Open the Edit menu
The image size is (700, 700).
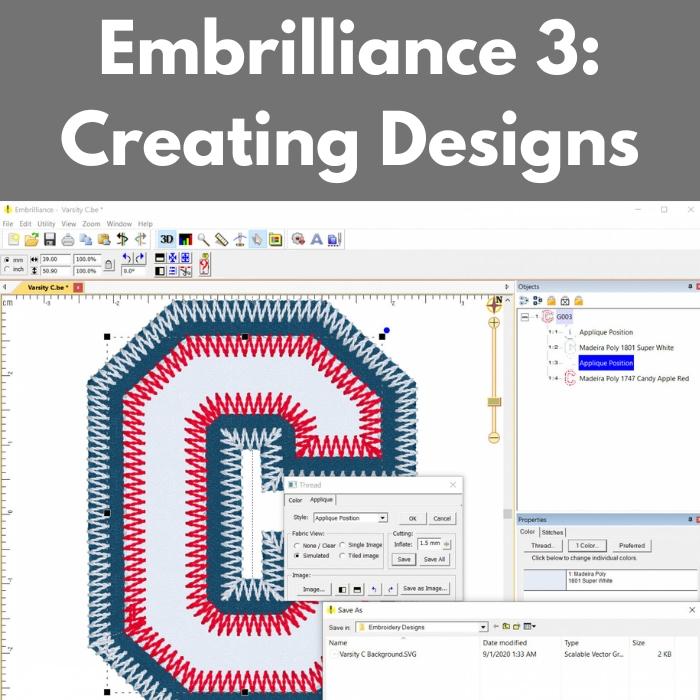pos(25,224)
